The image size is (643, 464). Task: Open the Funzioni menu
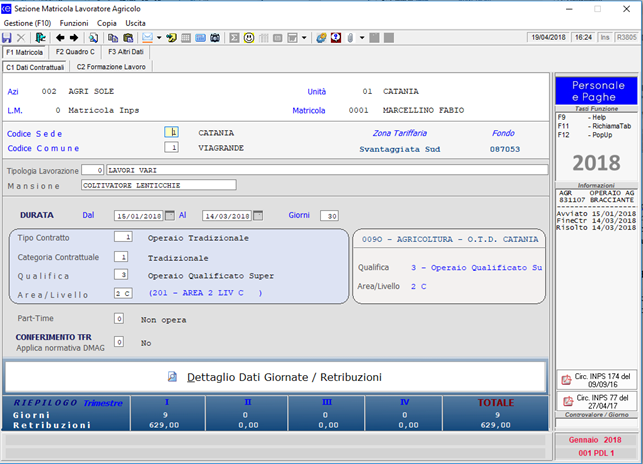pyautogui.click(x=73, y=21)
